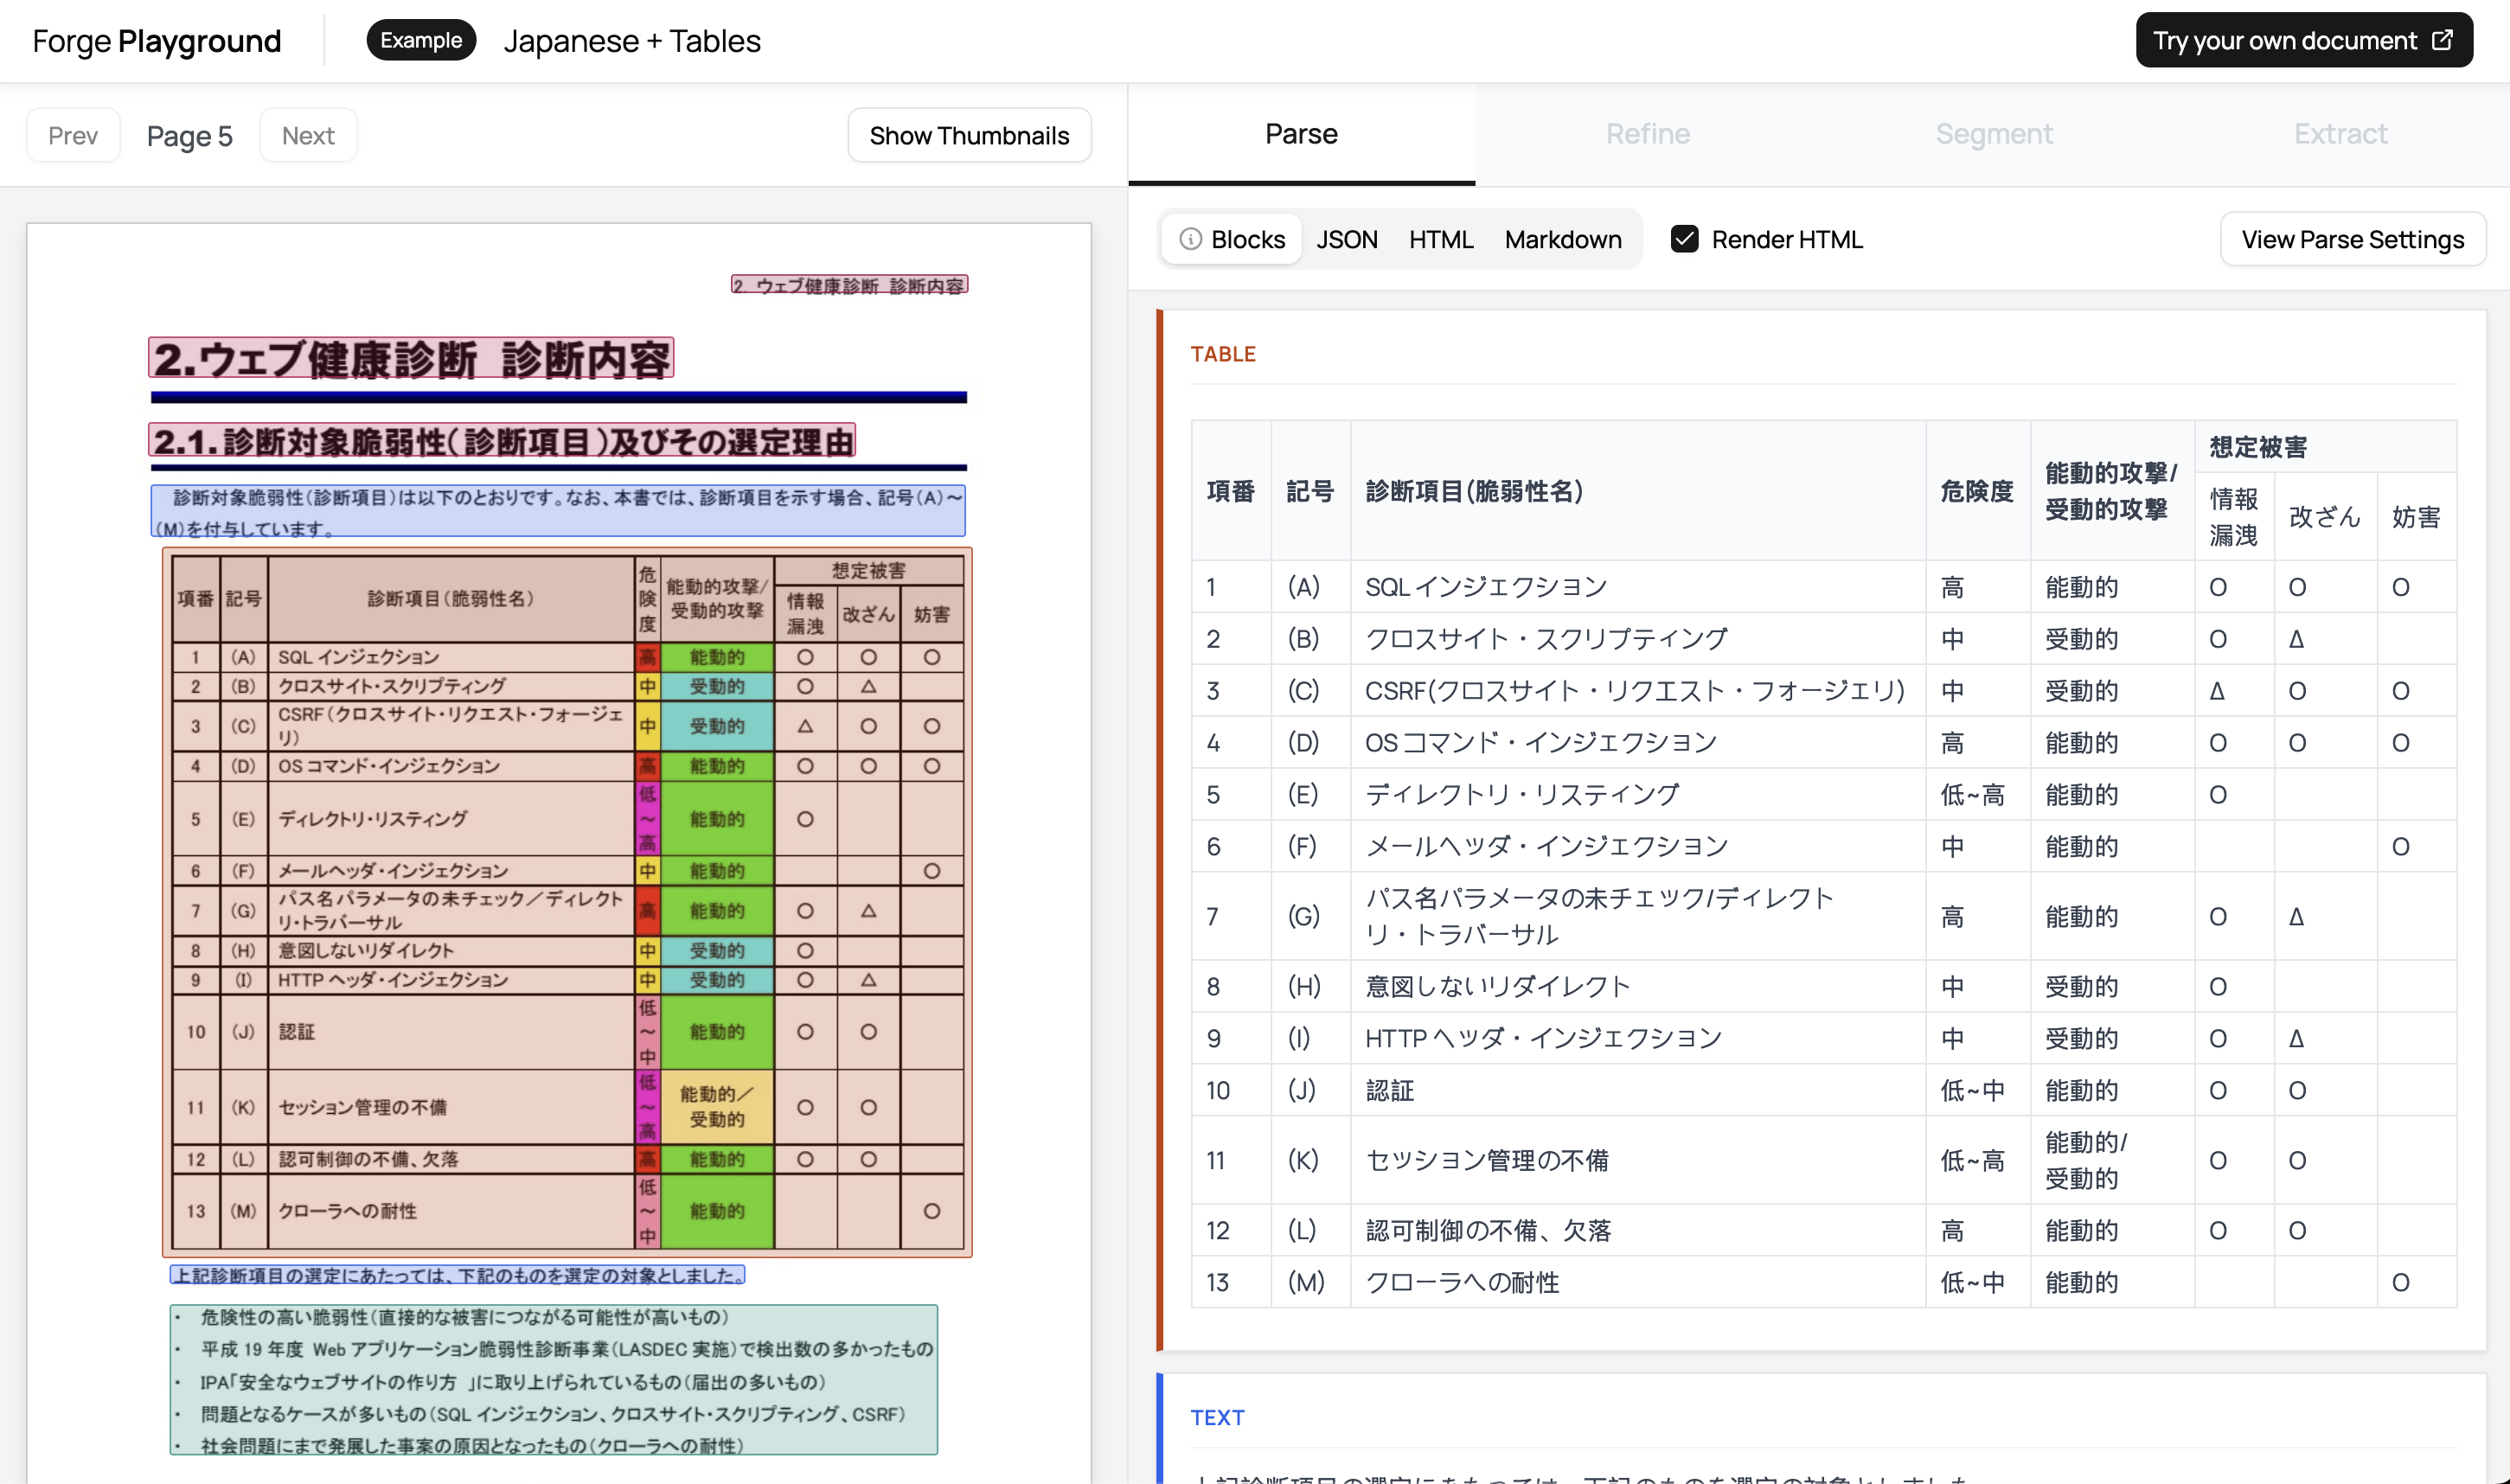Image resolution: width=2510 pixels, height=1484 pixels.
Task: Click the Forge Playground logo
Action: (x=157, y=41)
